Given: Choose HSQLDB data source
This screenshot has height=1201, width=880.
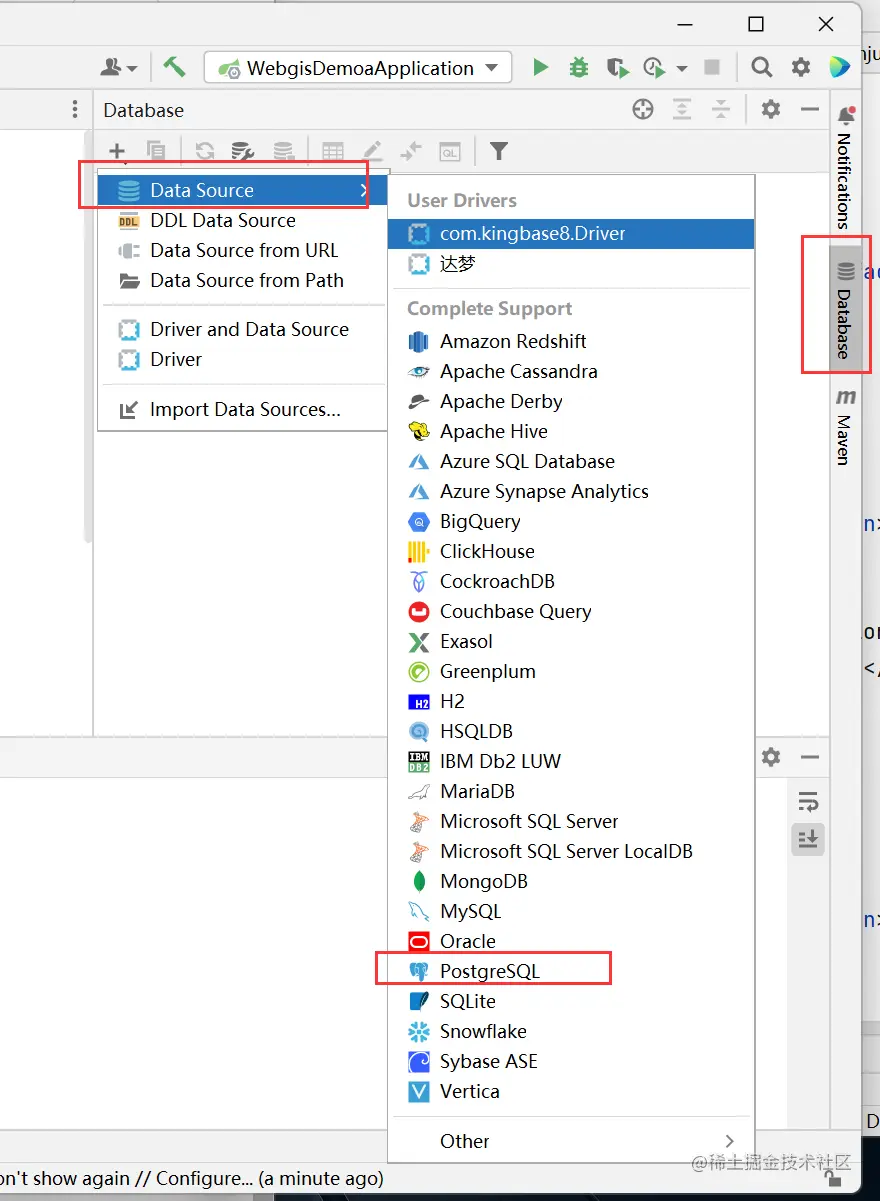Looking at the screenshot, I should [x=571, y=731].
